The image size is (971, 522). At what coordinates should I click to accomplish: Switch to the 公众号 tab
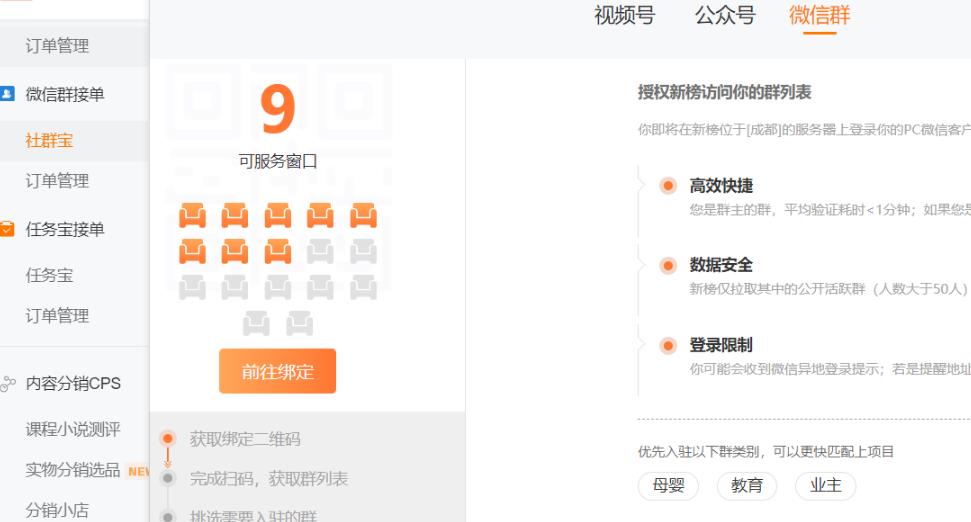(x=724, y=16)
